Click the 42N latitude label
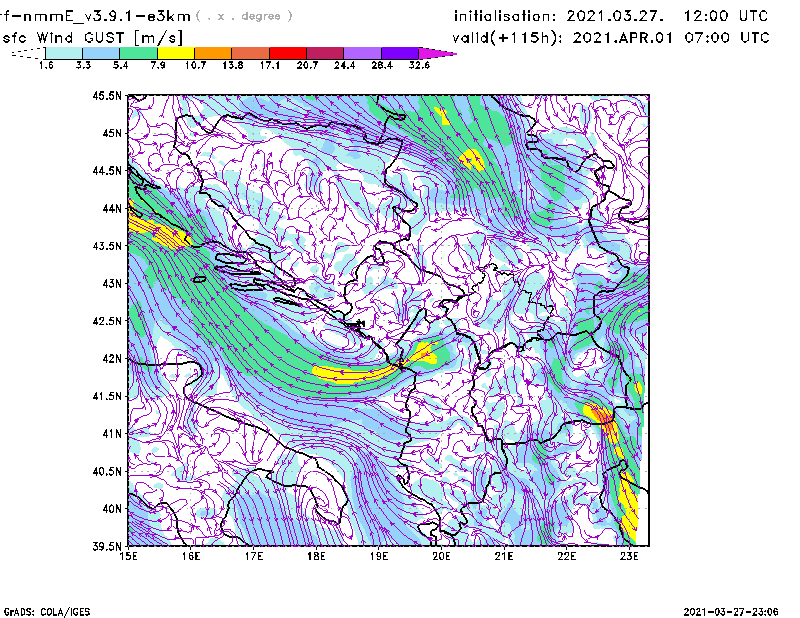The height and width of the screenshot is (618, 800). (x=112, y=359)
